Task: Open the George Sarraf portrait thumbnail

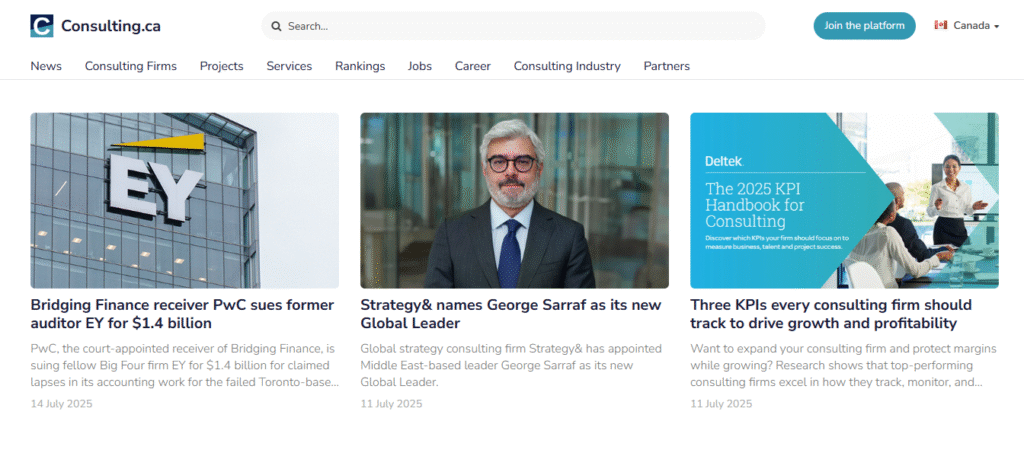Action: pyautogui.click(x=515, y=200)
